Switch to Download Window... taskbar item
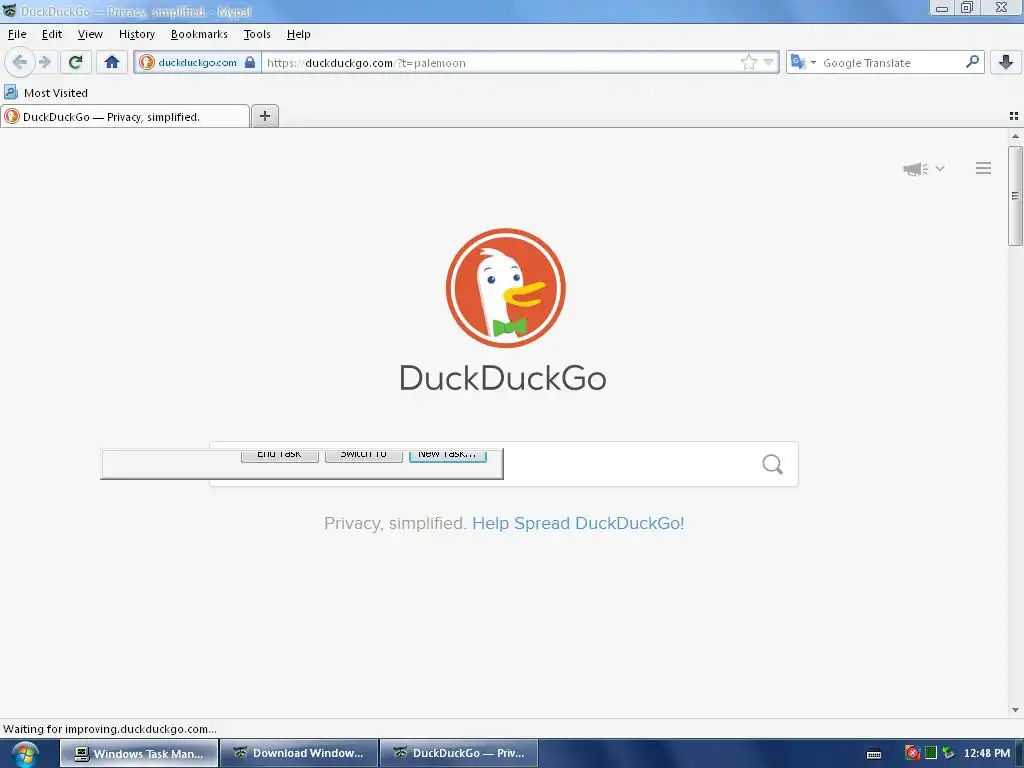The height and width of the screenshot is (768, 1024). (x=299, y=753)
